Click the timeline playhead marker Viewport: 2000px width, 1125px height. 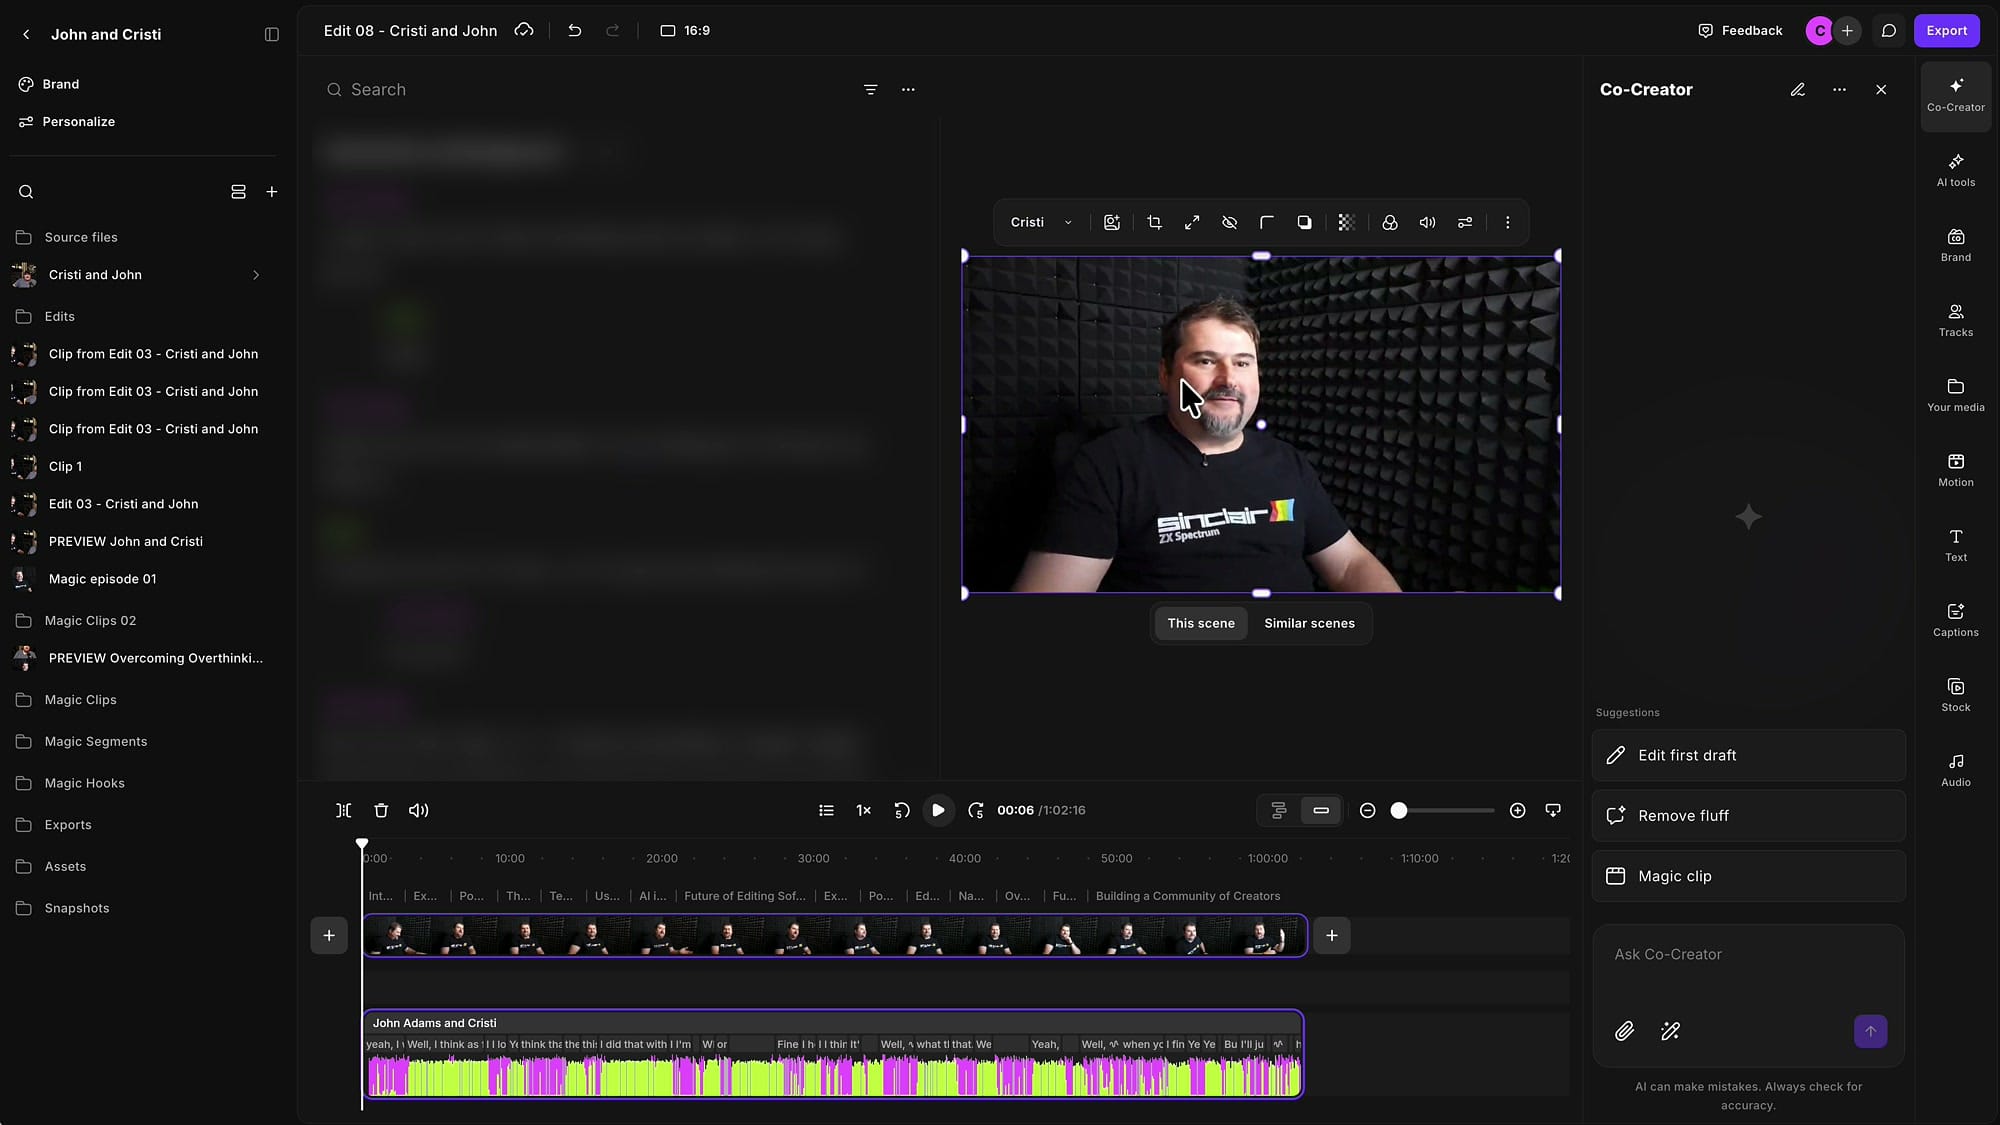click(x=362, y=845)
